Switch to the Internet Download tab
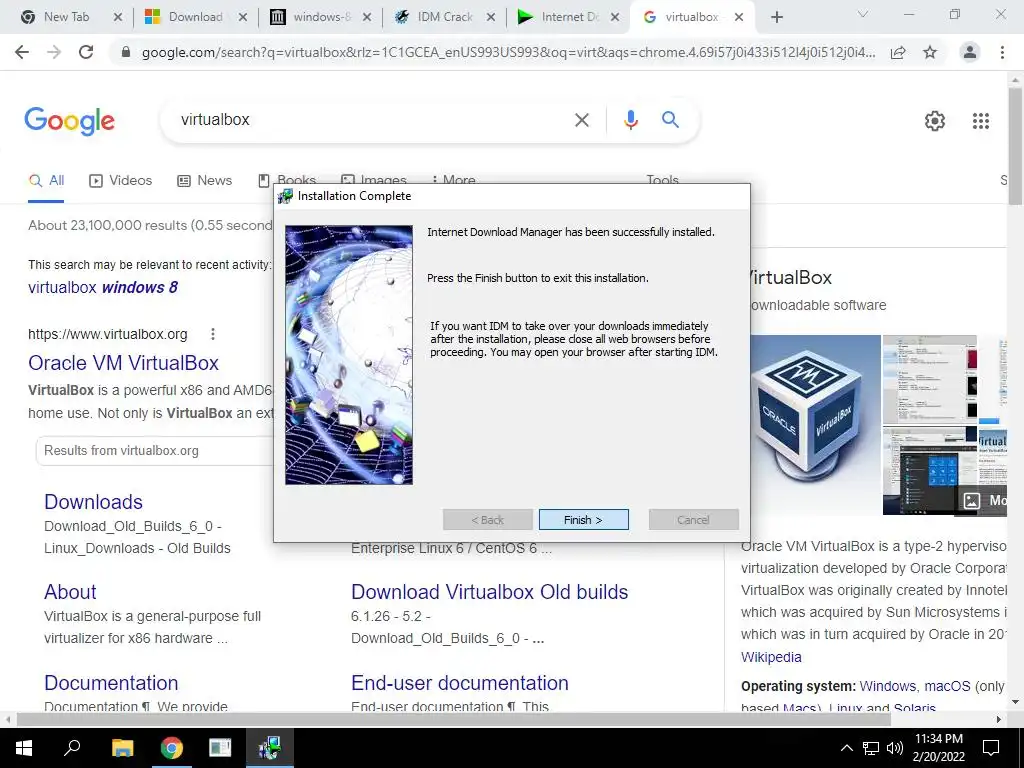Screen dimensions: 1024x768 coord(568,17)
